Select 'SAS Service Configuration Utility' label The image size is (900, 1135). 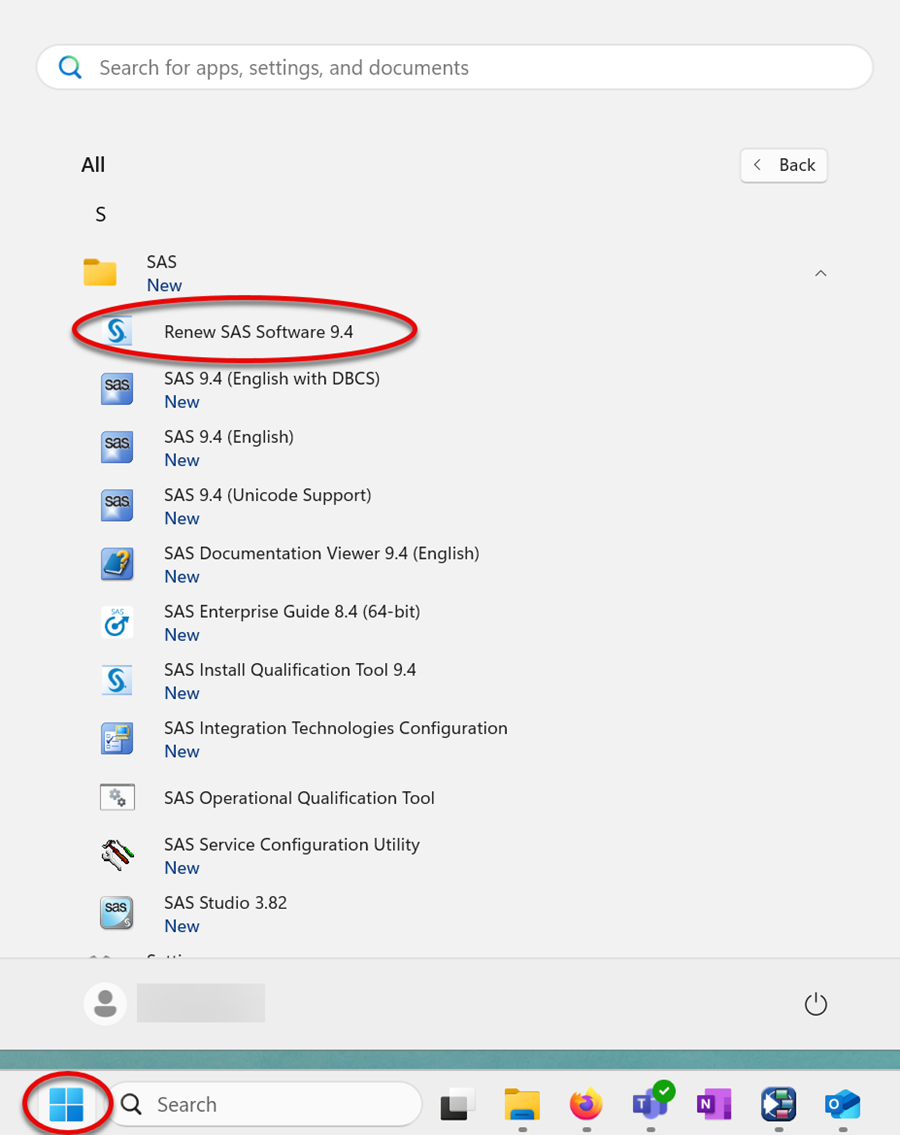pos(292,845)
